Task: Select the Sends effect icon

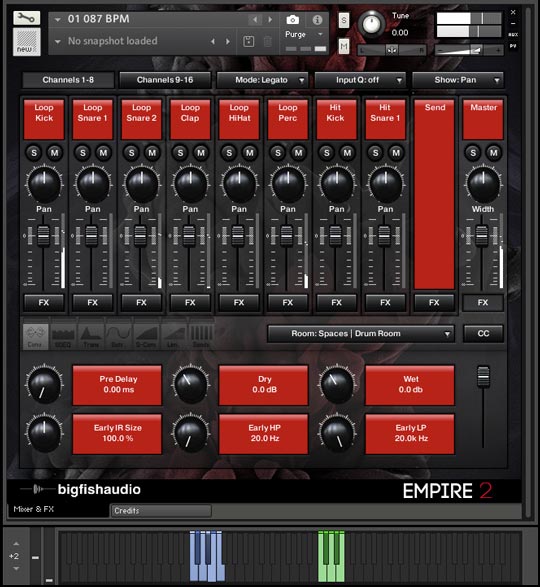Action: (x=201, y=337)
